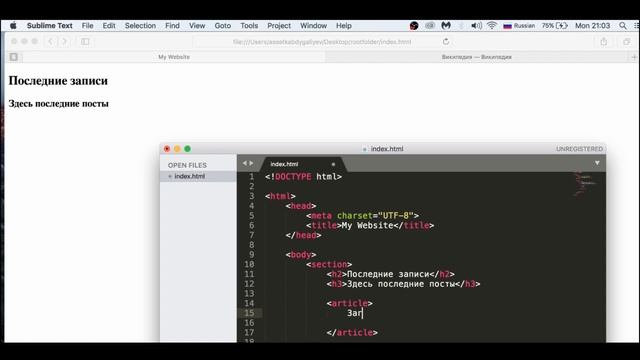
Task: Click the battery 75% indicator
Action: coord(555,25)
